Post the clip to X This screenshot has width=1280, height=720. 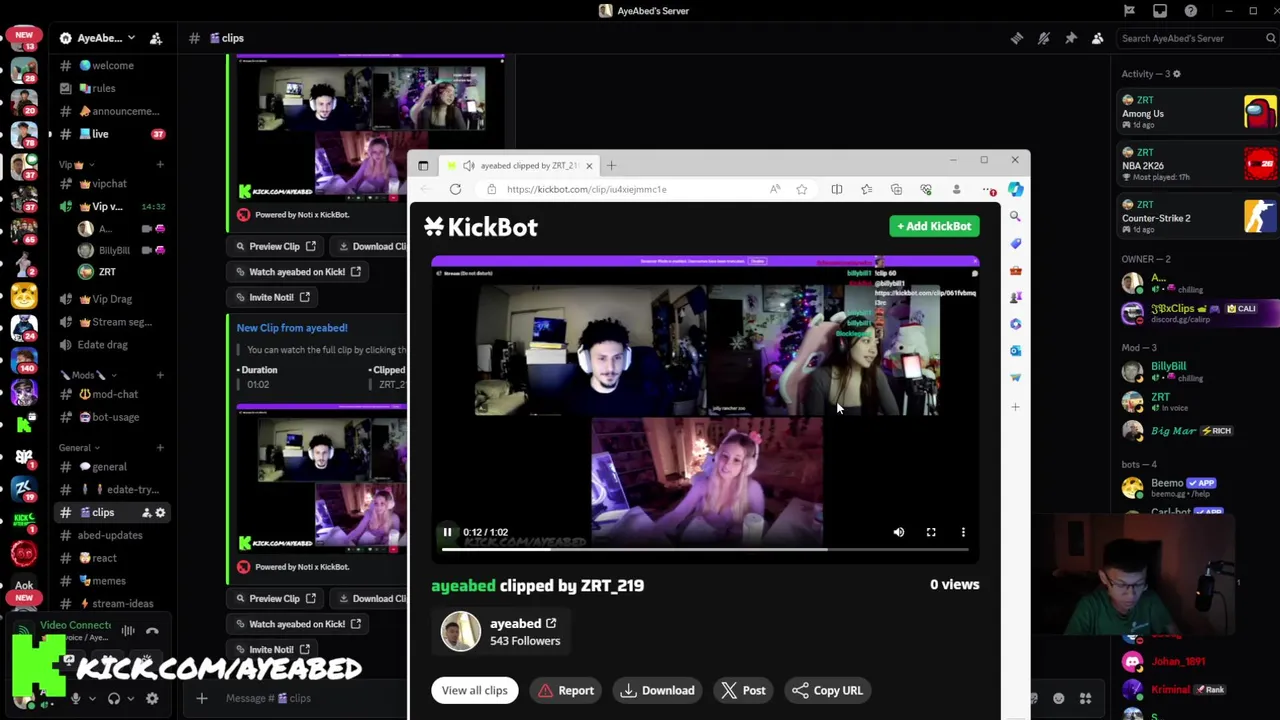click(x=744, y=690)
